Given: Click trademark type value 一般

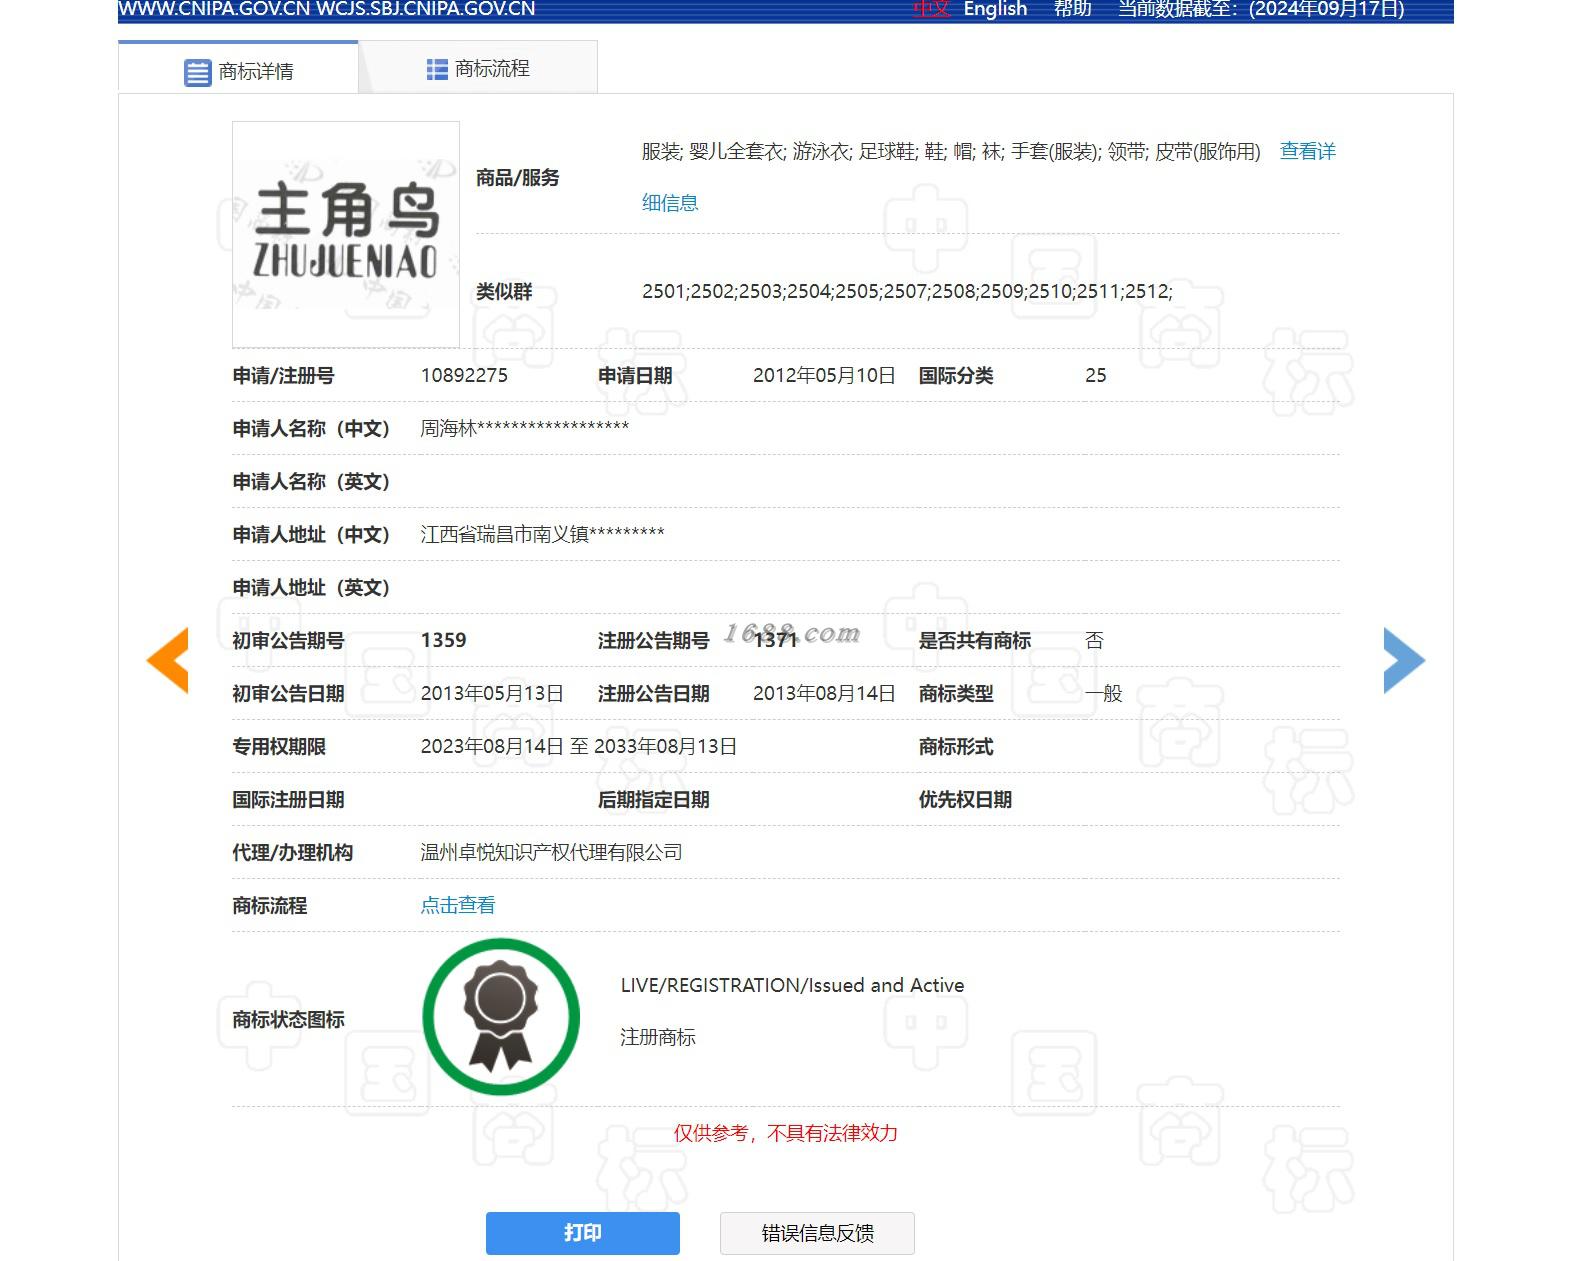Looking at the screenshot, I should 1104,693.
